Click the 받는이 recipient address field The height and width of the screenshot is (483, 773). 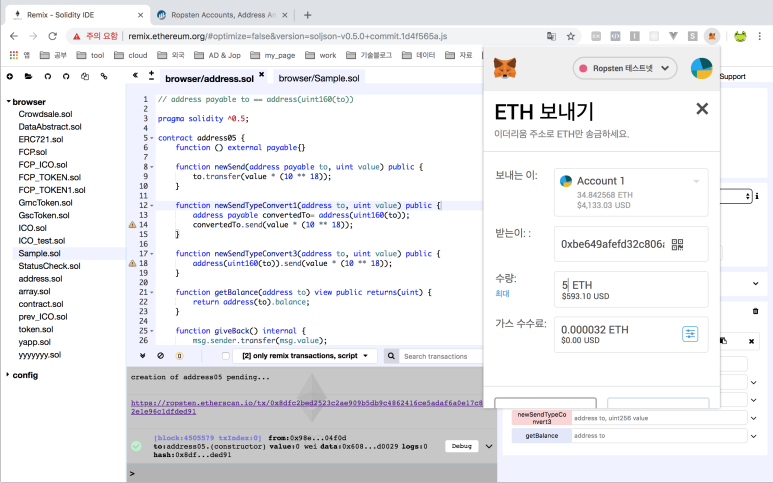click(x=631, y=244)
